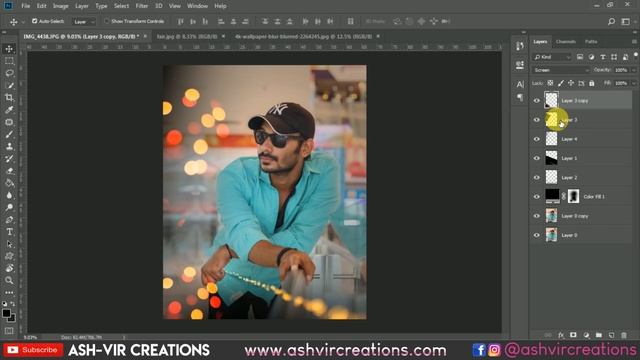Hide Layer 4 visibility eye

(x=537, y=139)
